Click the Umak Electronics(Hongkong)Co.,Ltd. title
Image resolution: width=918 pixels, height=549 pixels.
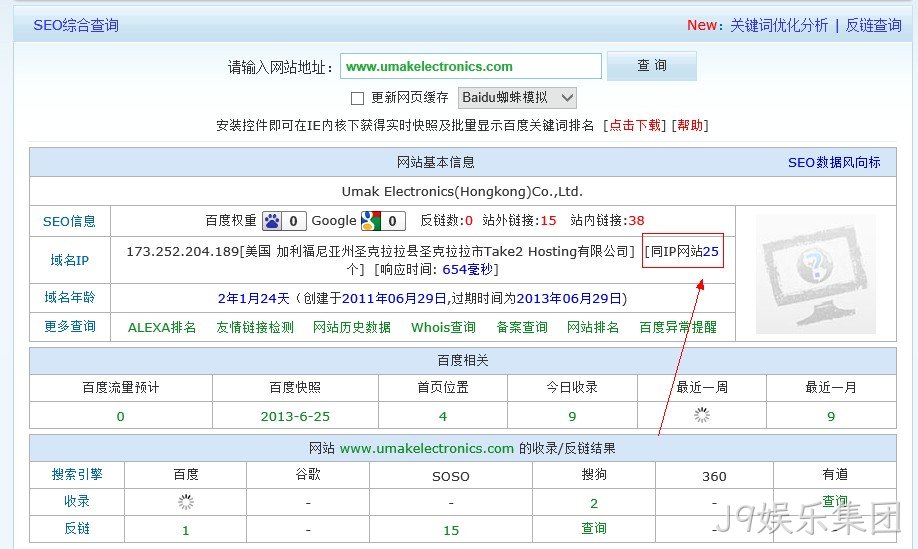(463, 191)
